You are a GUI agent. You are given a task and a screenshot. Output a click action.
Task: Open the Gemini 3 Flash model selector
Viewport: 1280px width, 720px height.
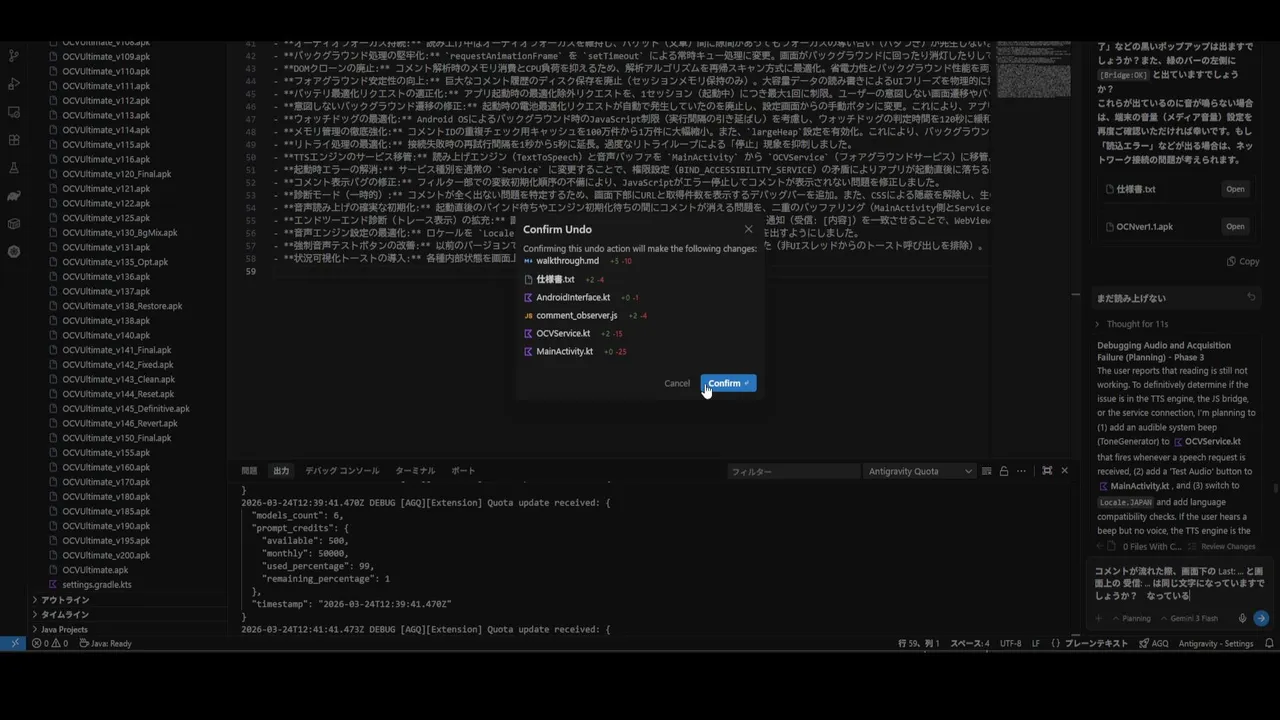[x=1190, y=618]
